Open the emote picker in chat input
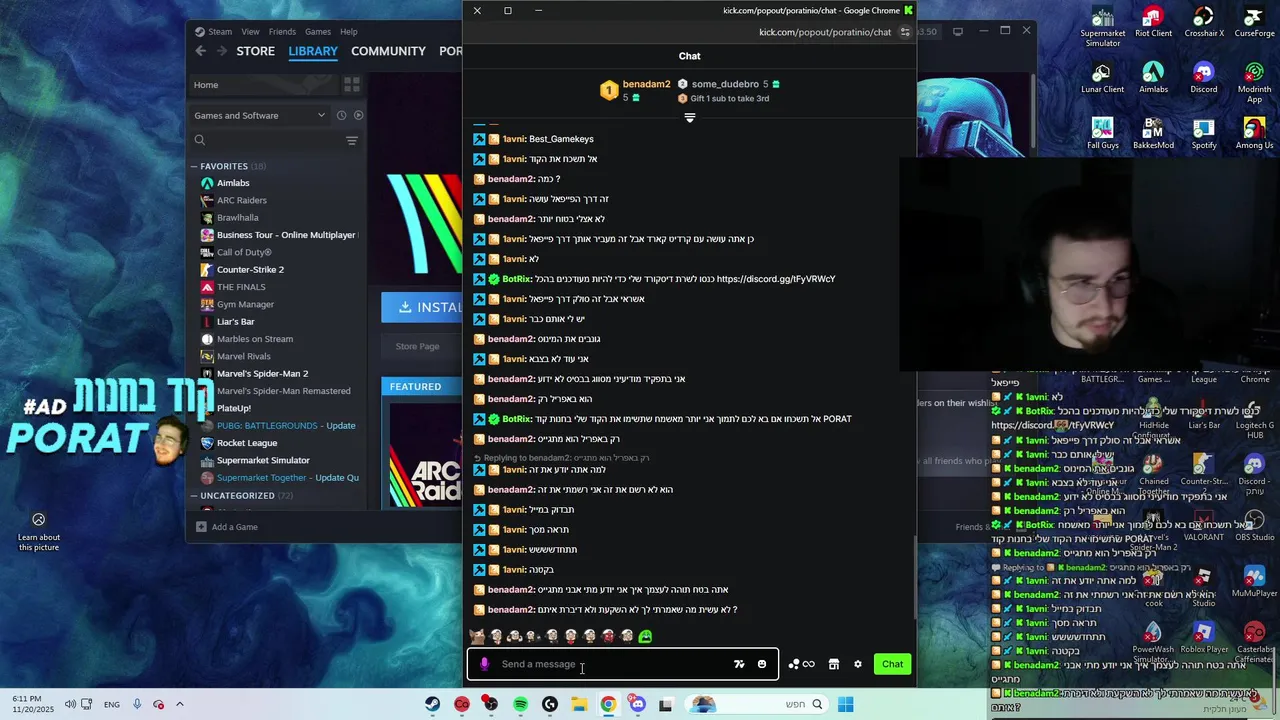The image size is (1280, 720). point(762,664)
